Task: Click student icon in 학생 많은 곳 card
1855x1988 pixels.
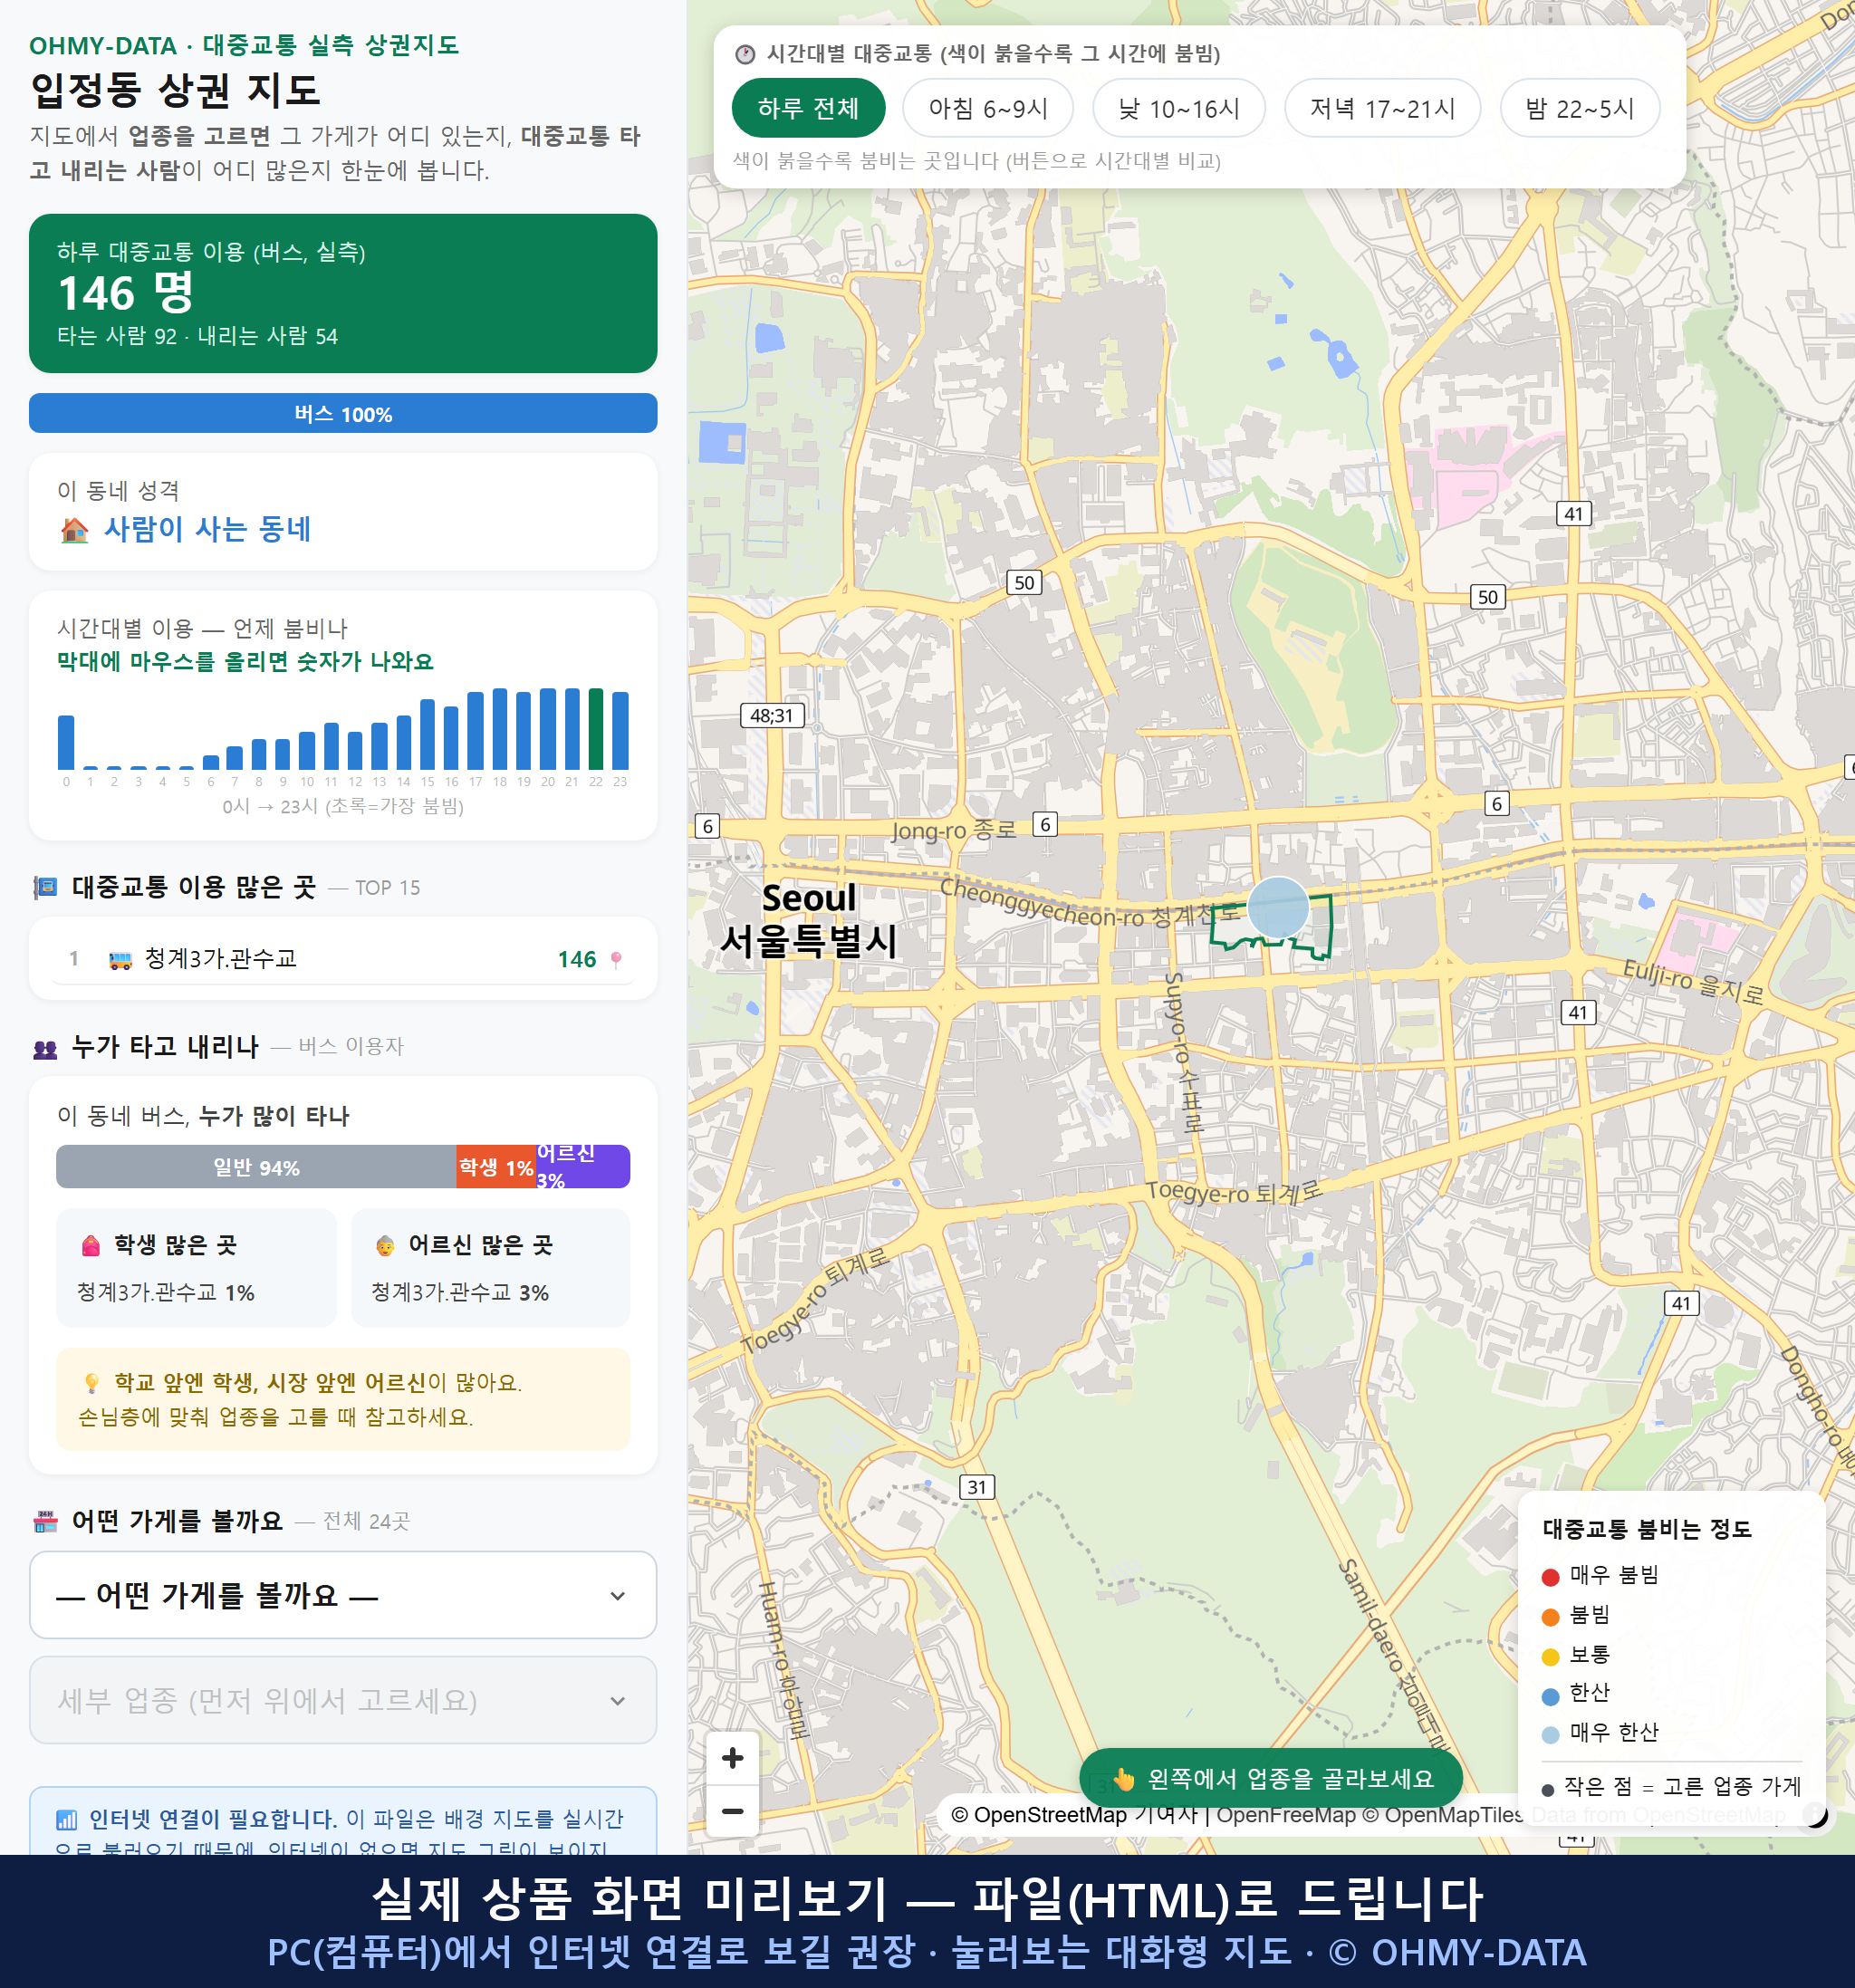Action: pos(91,1245)
